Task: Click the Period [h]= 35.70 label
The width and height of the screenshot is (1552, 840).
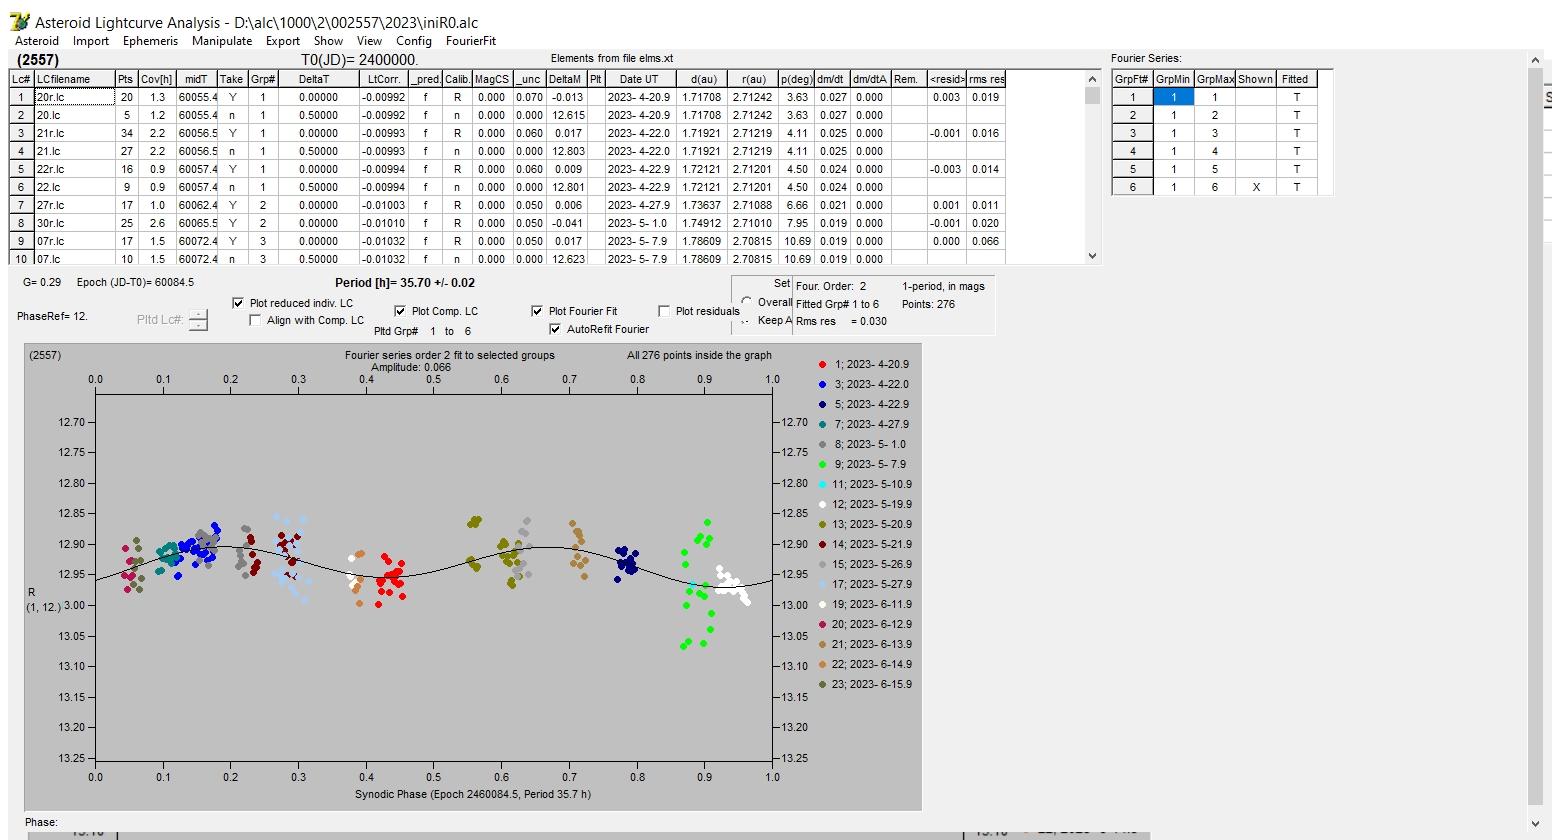Action: 405,283
